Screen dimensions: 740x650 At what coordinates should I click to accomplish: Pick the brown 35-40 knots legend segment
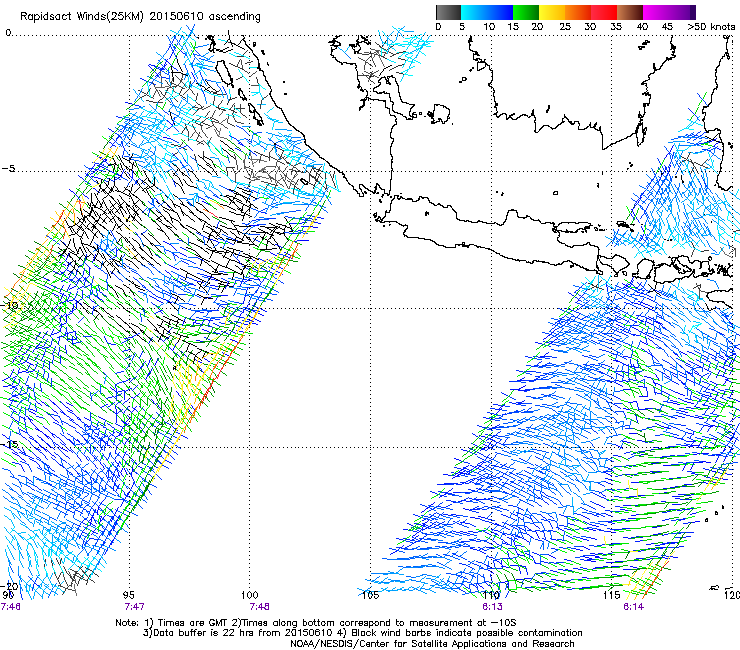630,12
